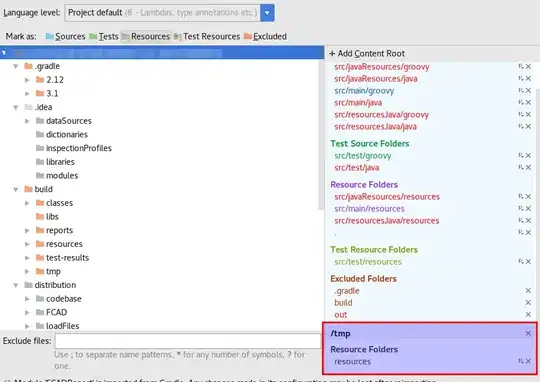The image size is (540, 382).
Task: Expand the reports folder
Action: tap(27, 230)
